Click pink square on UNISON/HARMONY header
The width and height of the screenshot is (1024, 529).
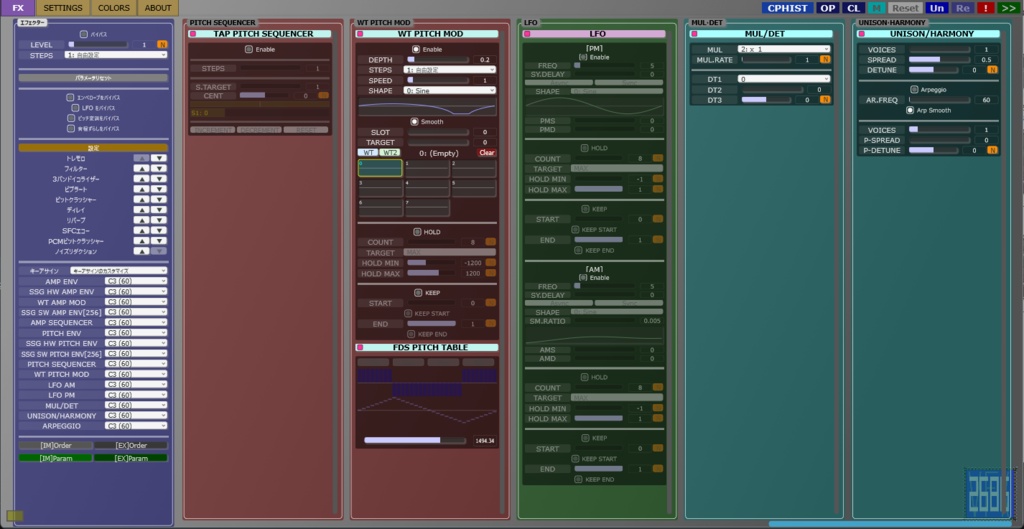tap(861, 34)
